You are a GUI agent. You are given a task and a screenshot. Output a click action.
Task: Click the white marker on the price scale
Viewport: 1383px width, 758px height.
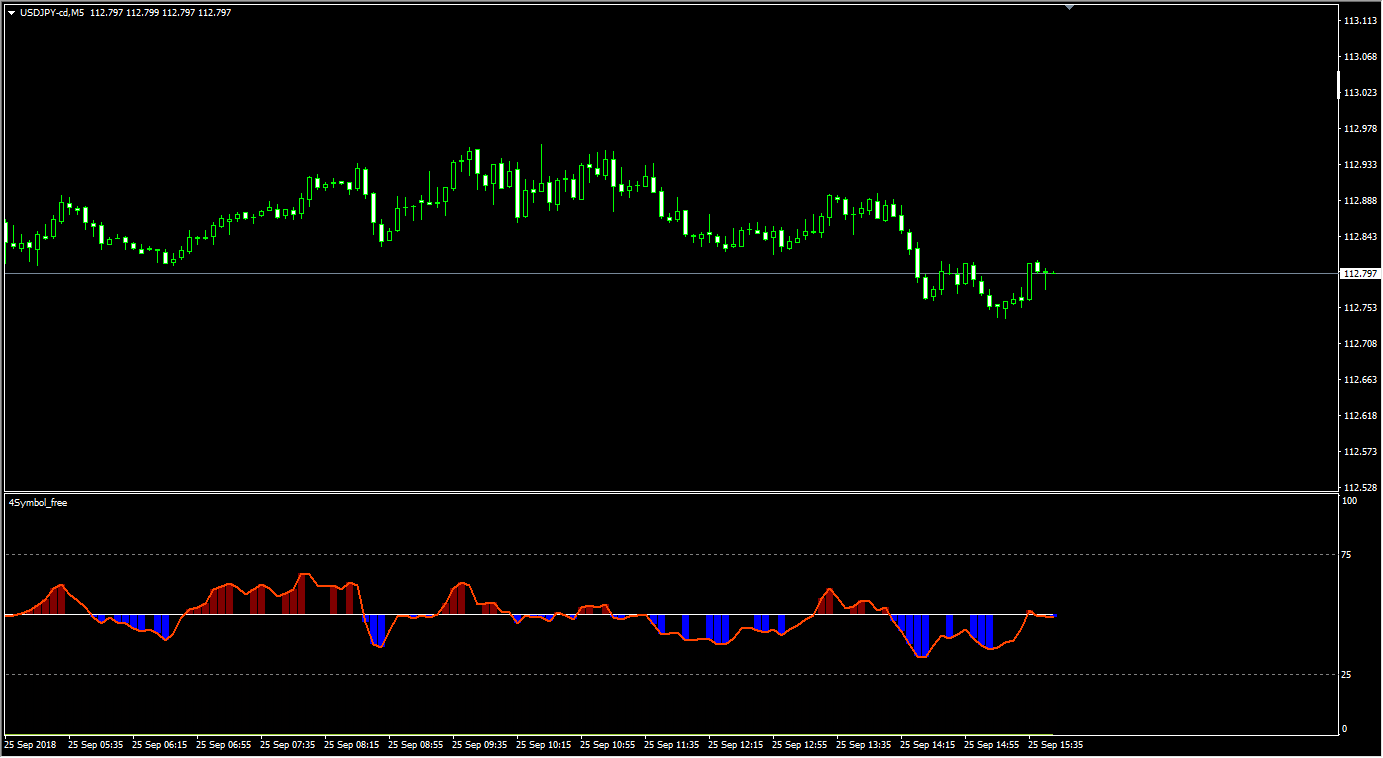(x=1339, y=86)
